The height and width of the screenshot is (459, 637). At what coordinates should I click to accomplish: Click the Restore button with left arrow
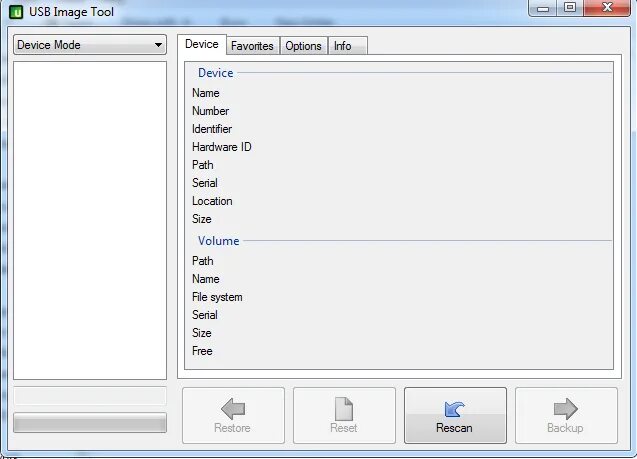click(233, 415)
